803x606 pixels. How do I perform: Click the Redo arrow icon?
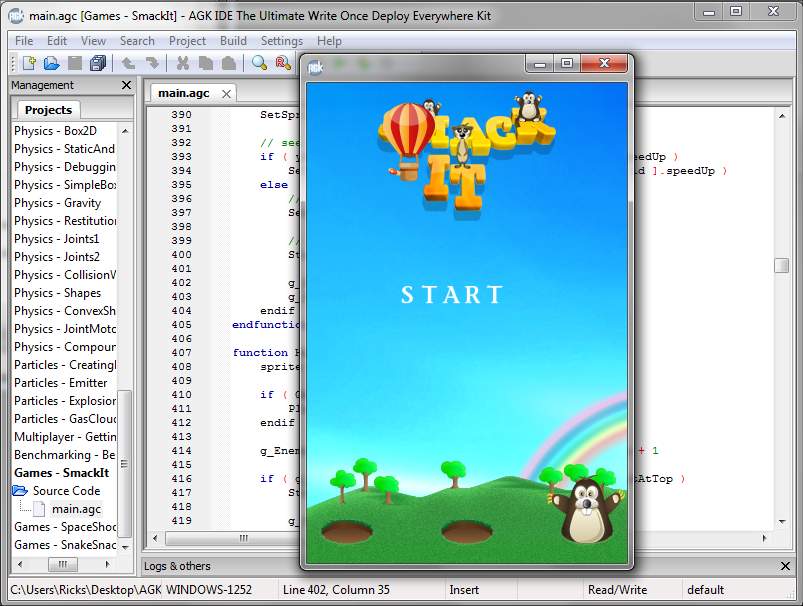tap(152, 63)
